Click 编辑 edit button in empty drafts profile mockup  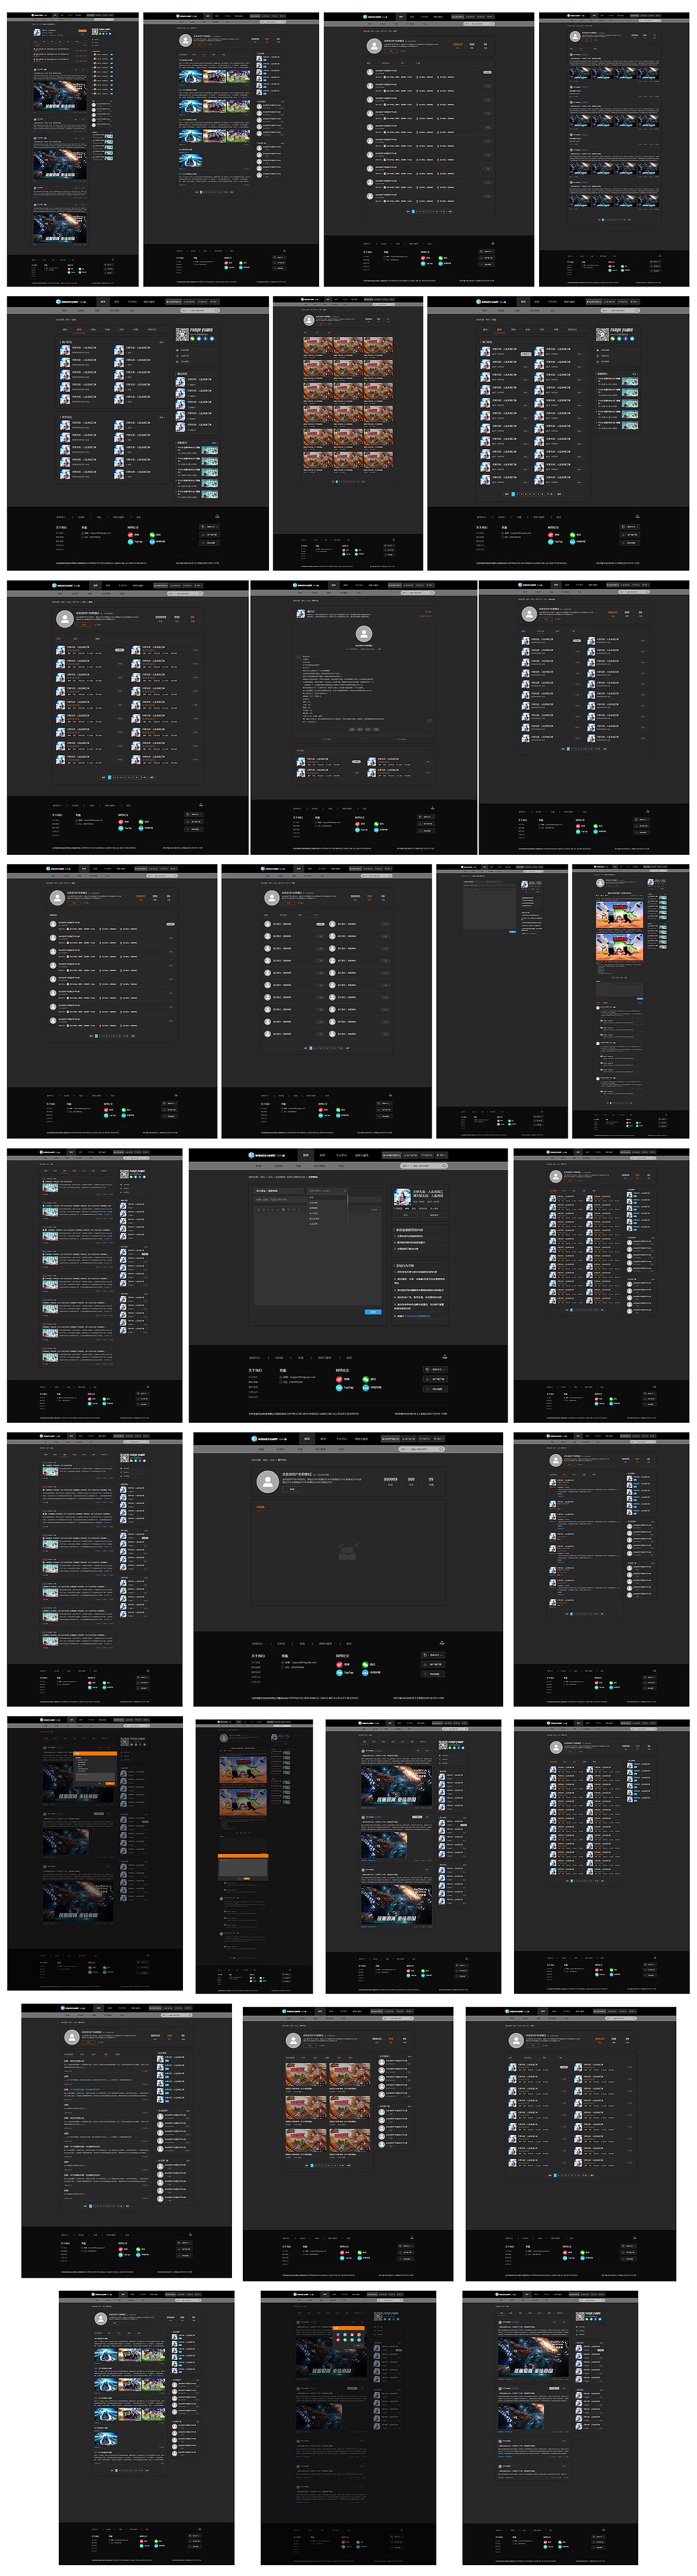click(292, 1489)
